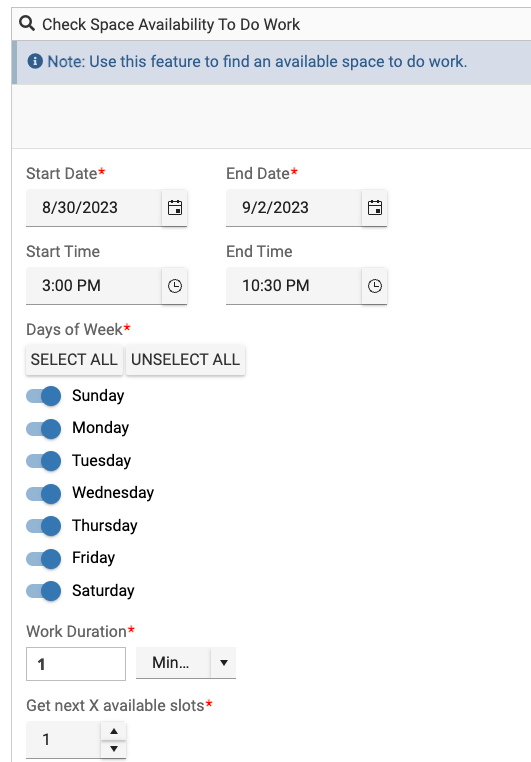
Task: Click the info icon beside the note
Action: (x=34, y=61)
